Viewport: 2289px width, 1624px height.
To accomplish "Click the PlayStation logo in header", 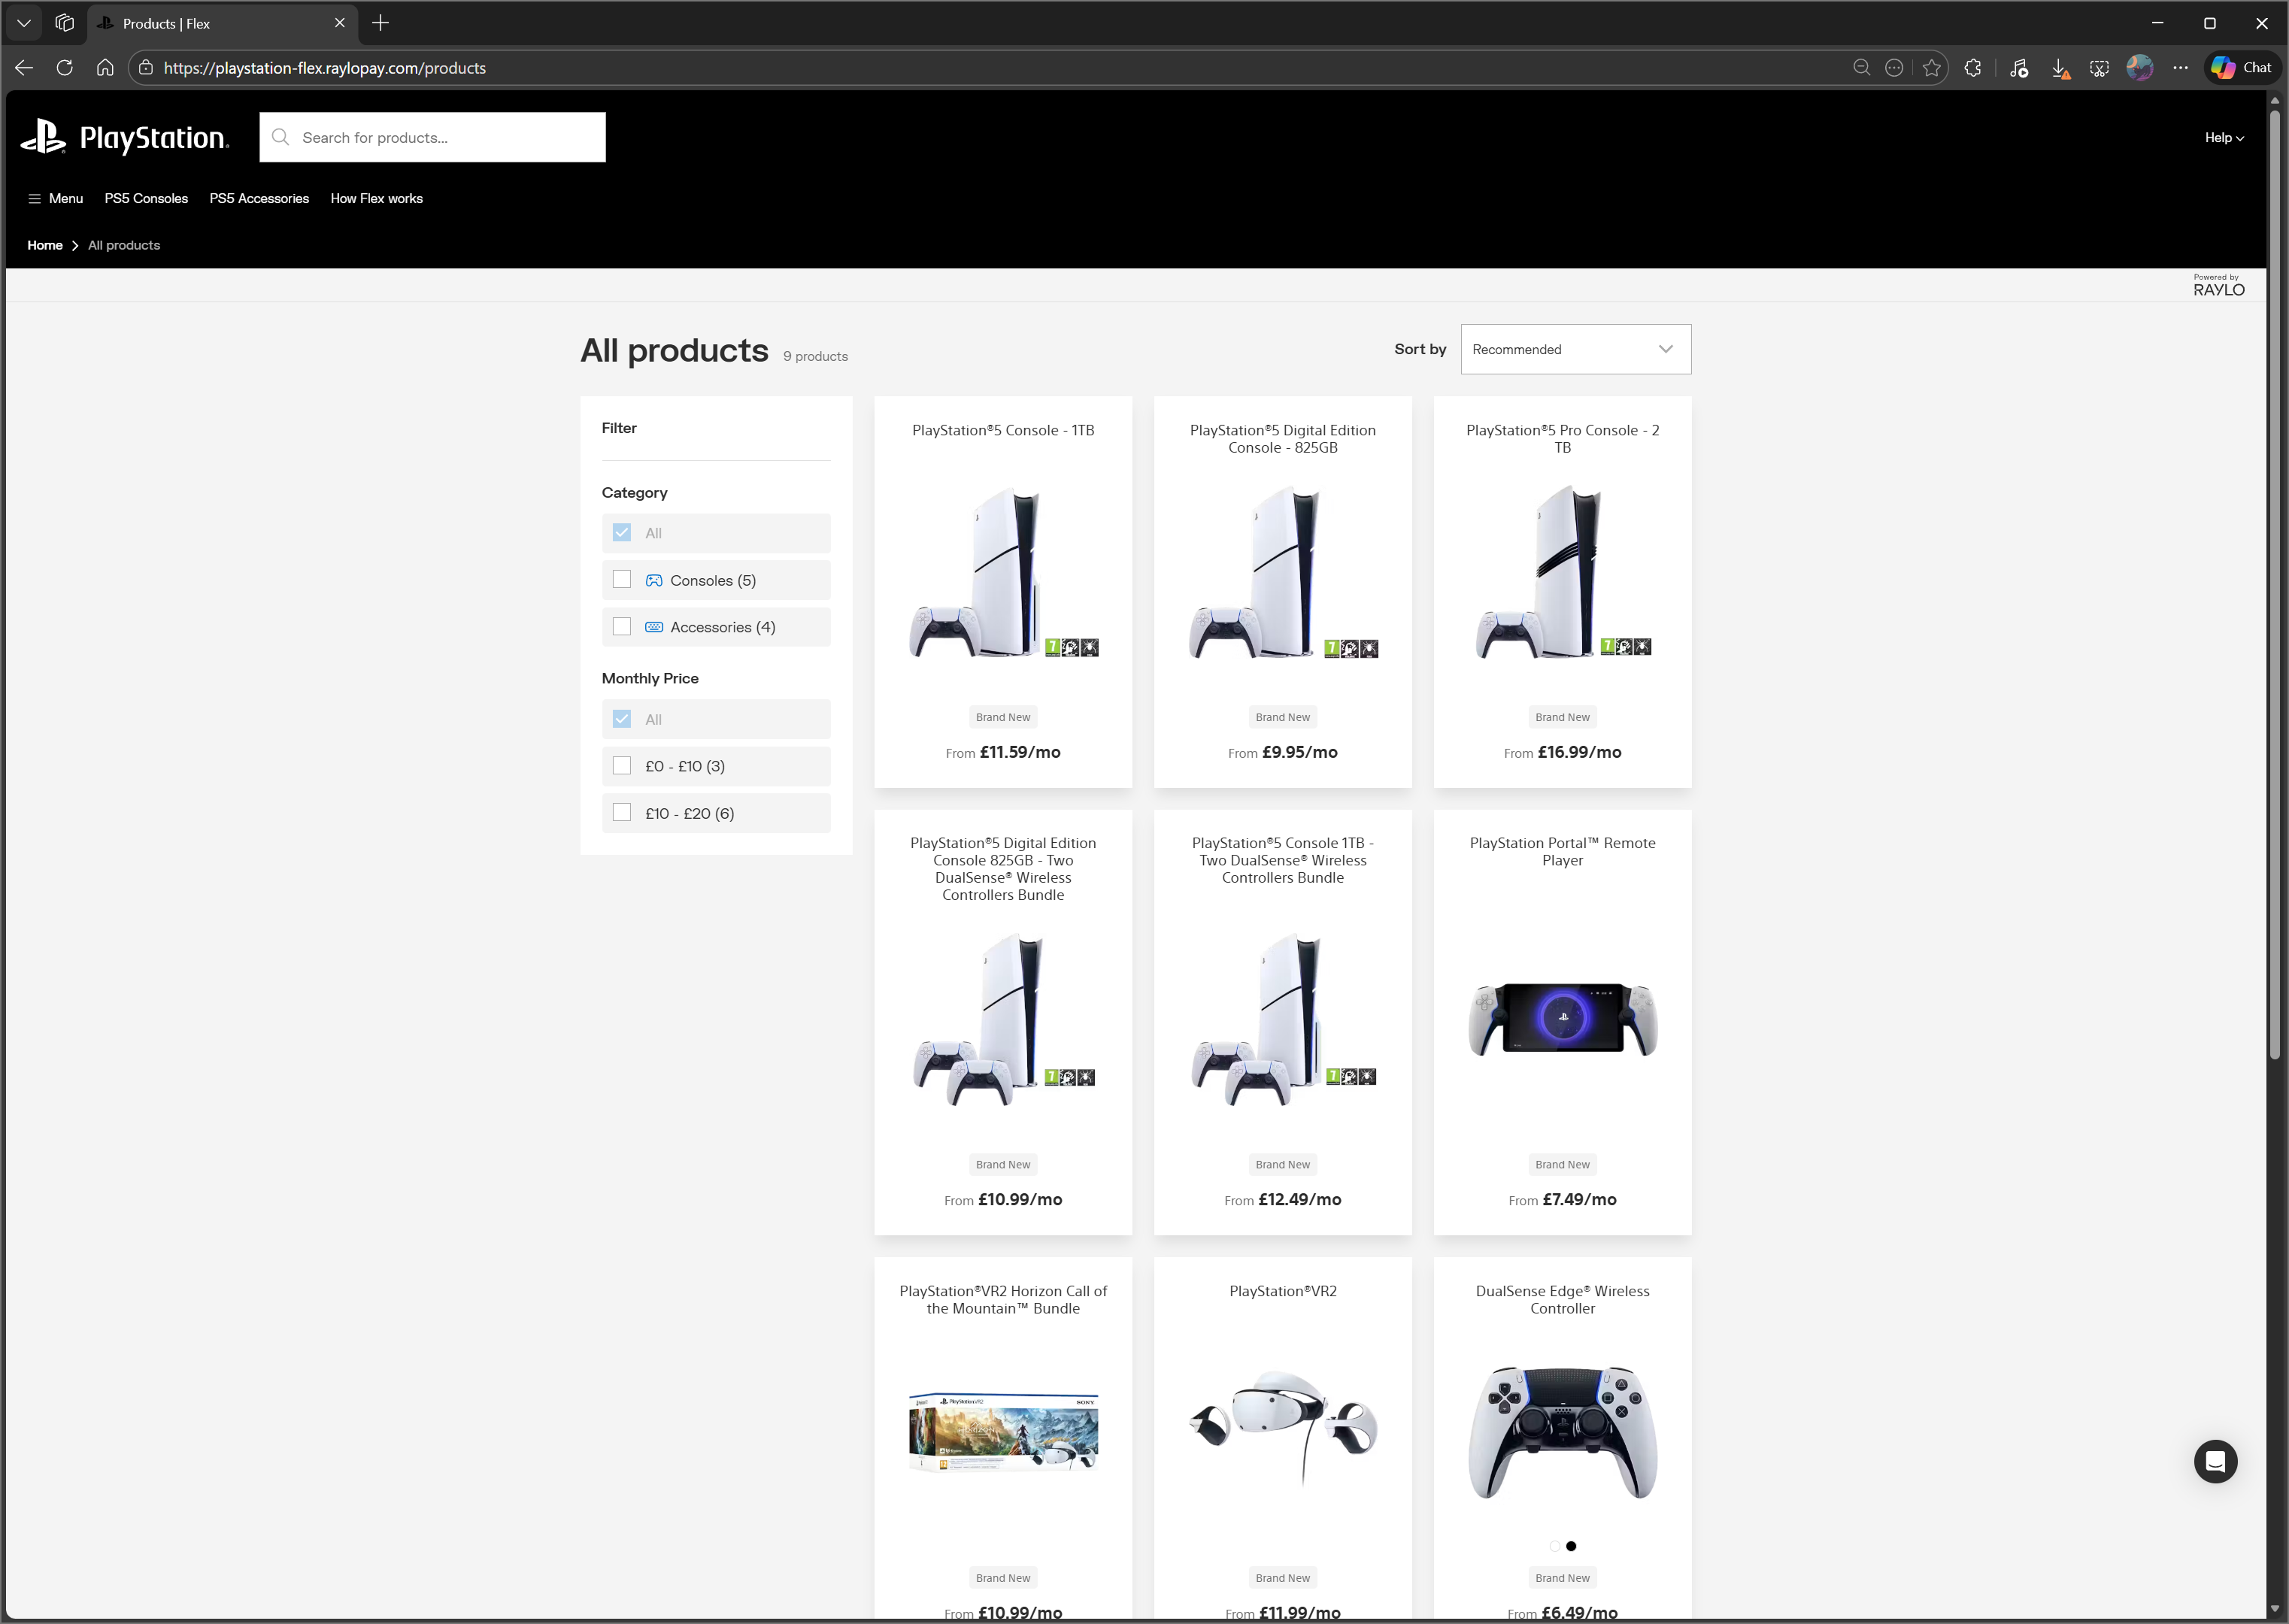I will 125,137.
